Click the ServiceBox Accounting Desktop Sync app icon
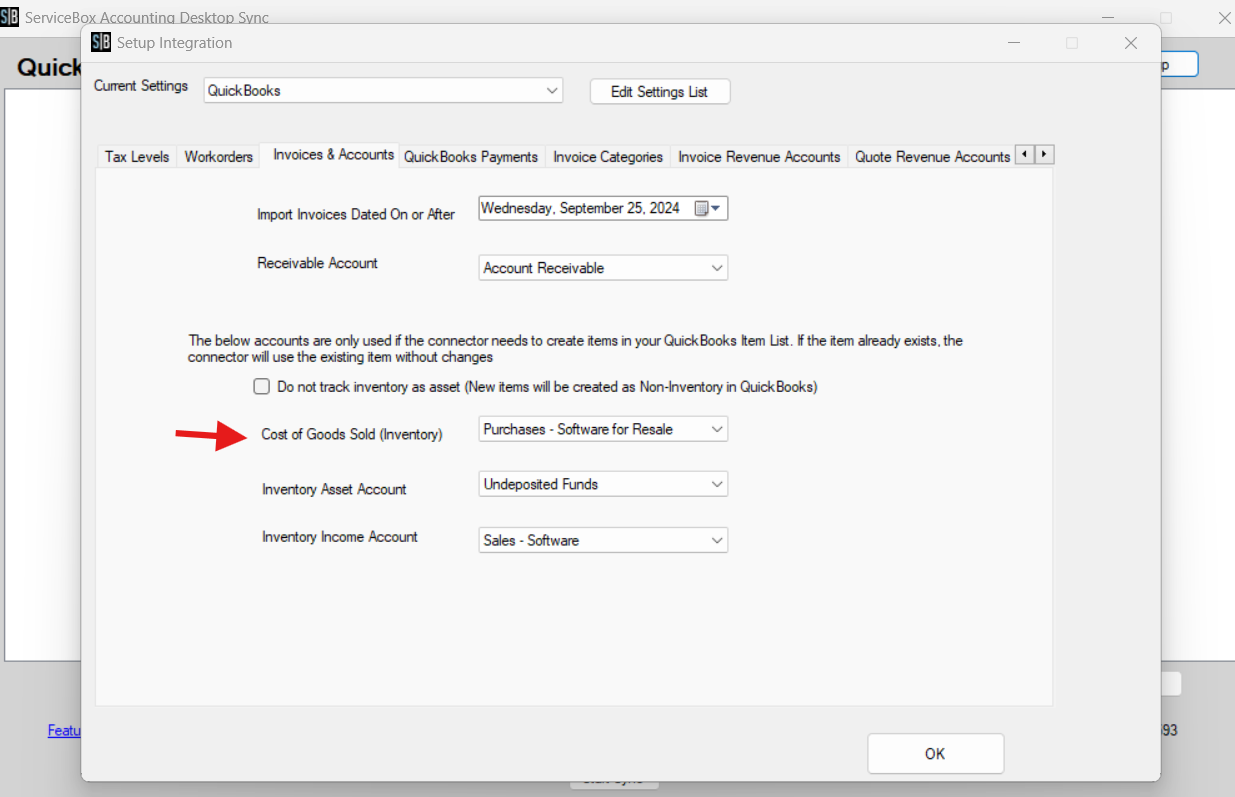 pos(9,17)
